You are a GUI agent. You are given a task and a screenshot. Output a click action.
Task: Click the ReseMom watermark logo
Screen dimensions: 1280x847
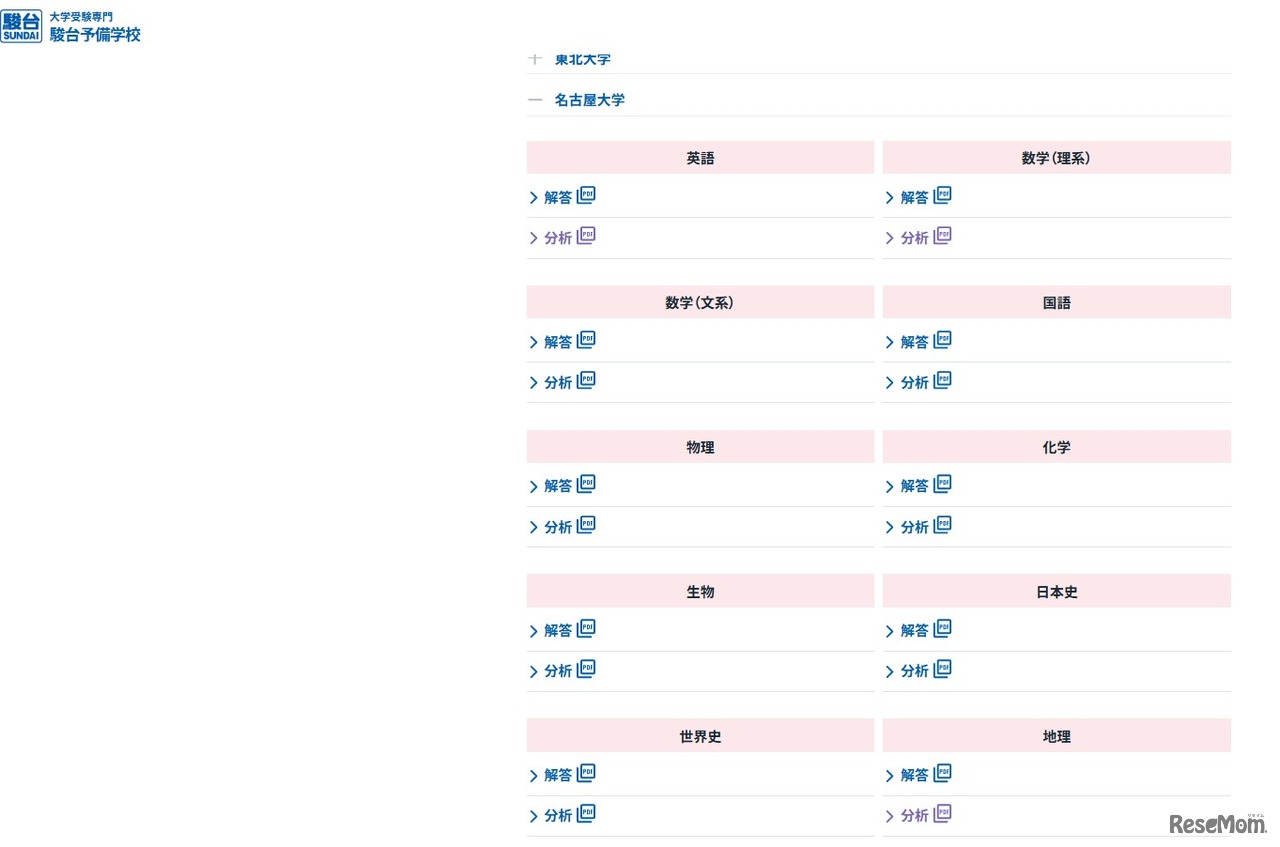(x=1216, y=823)
